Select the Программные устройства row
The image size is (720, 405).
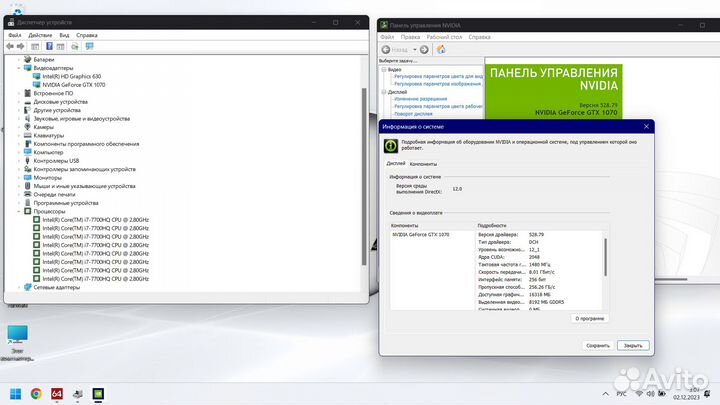click(x=66, y=203)
